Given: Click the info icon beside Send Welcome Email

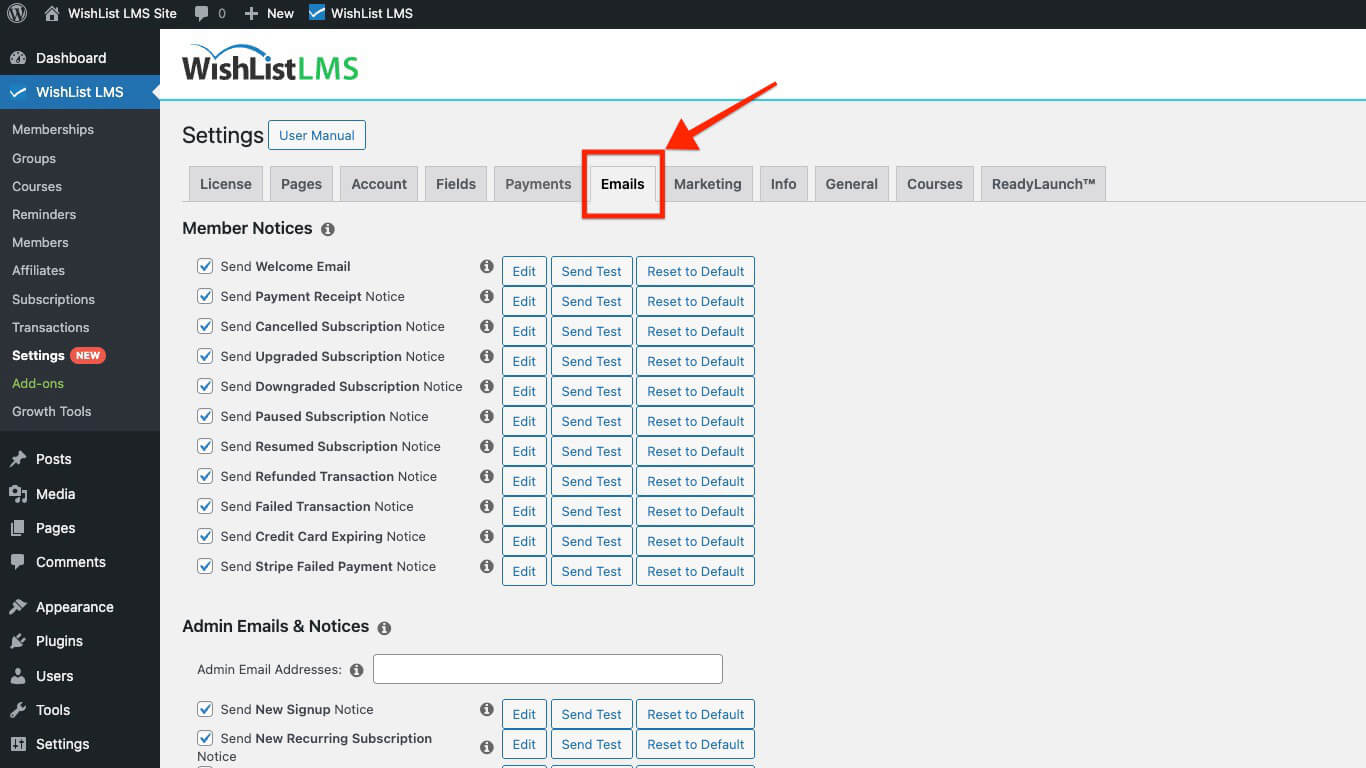Looking at the screenshot, I should [x=486, y=266].
